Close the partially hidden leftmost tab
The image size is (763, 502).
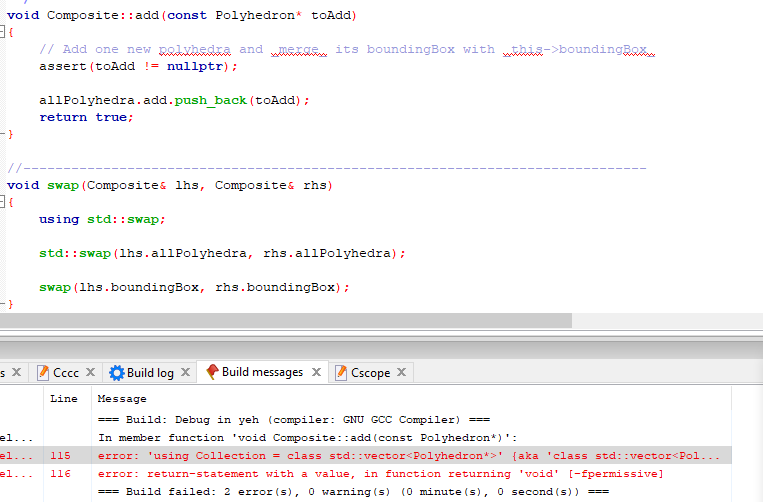click(x=17, y=372)
